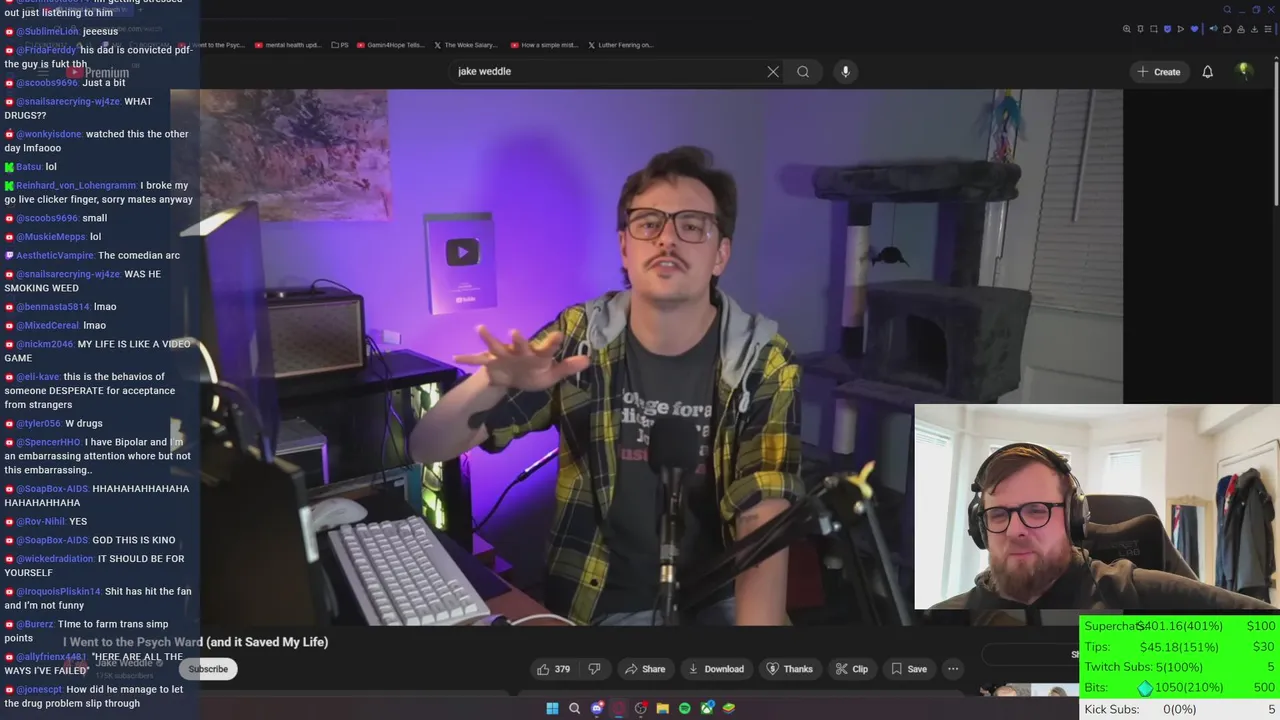The image size is (1280, 720).
Task: Toggle the blue shield ad-blocker icon
Action: (1167, 29)
